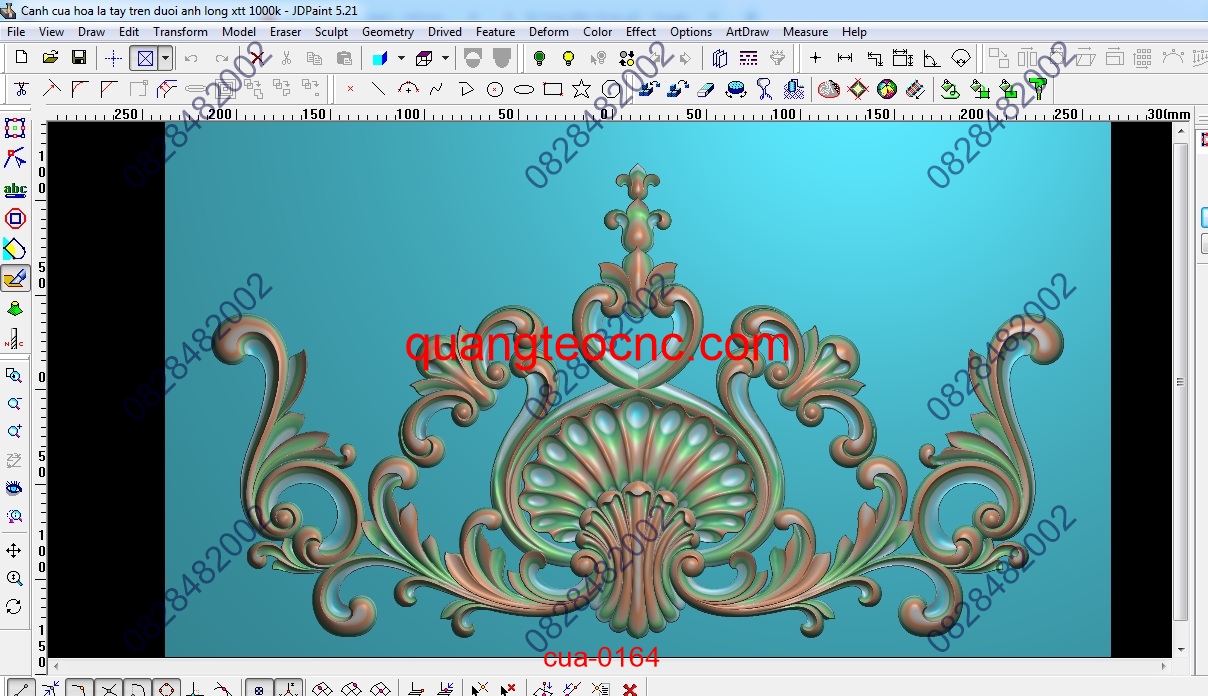Screen dimensions: 1208x696
Task: Click the Save file floppy disk icon
Action: [x=78, y=58]
